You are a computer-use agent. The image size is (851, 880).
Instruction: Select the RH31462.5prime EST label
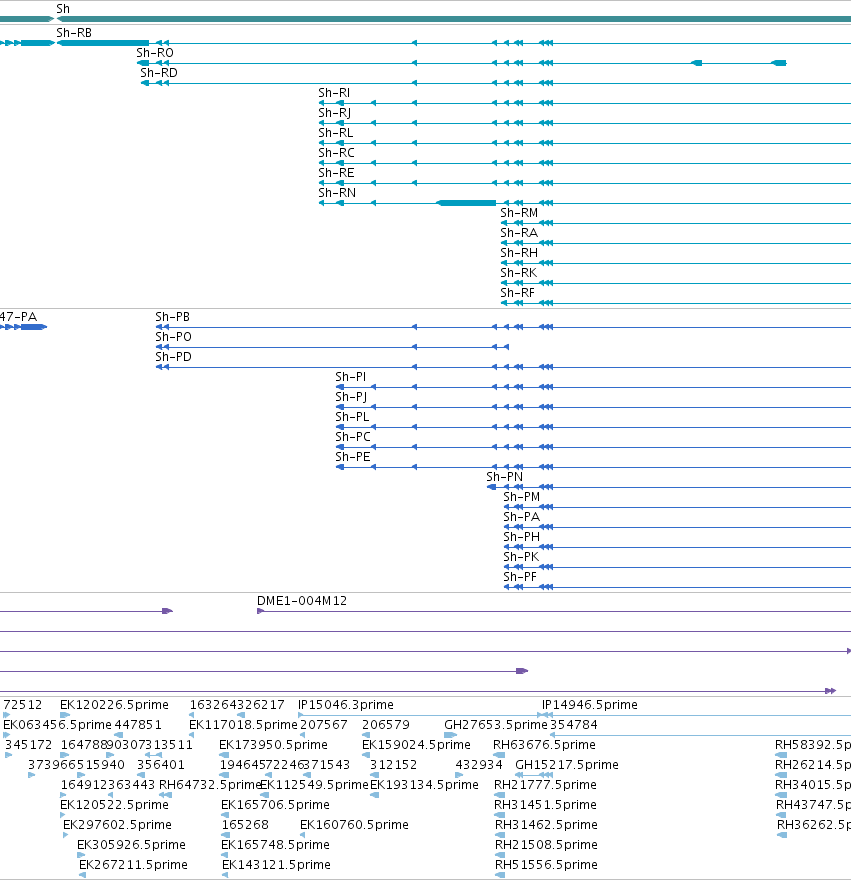[x=546, y=825]
